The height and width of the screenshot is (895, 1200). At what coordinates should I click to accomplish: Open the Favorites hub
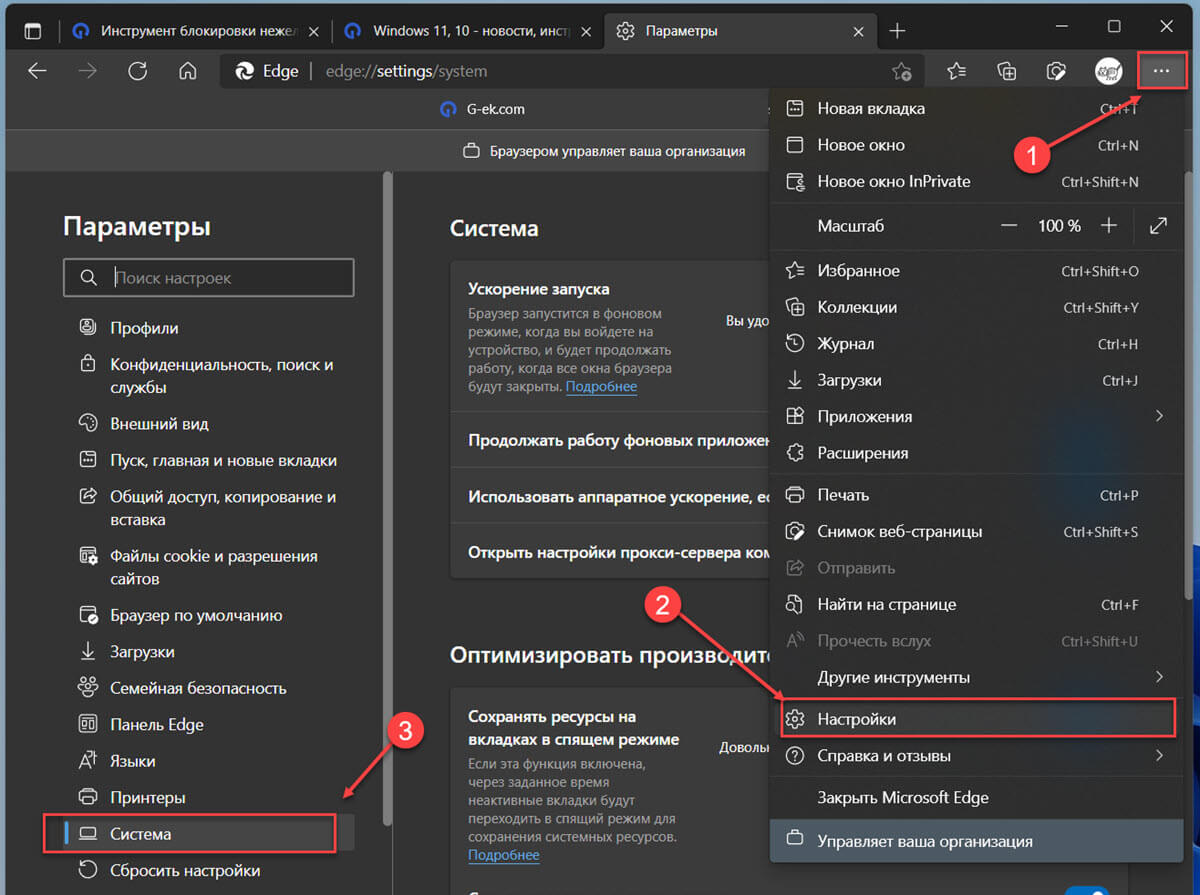(x=956, y=71)
